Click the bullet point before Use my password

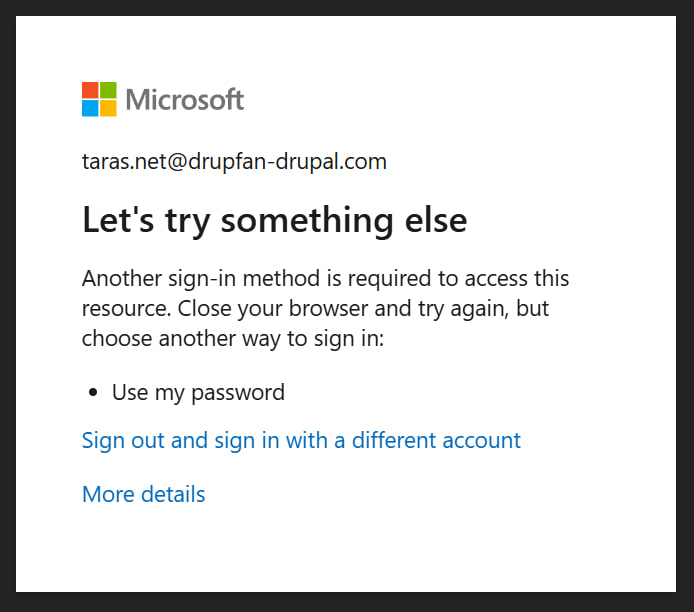pos(93,393)
